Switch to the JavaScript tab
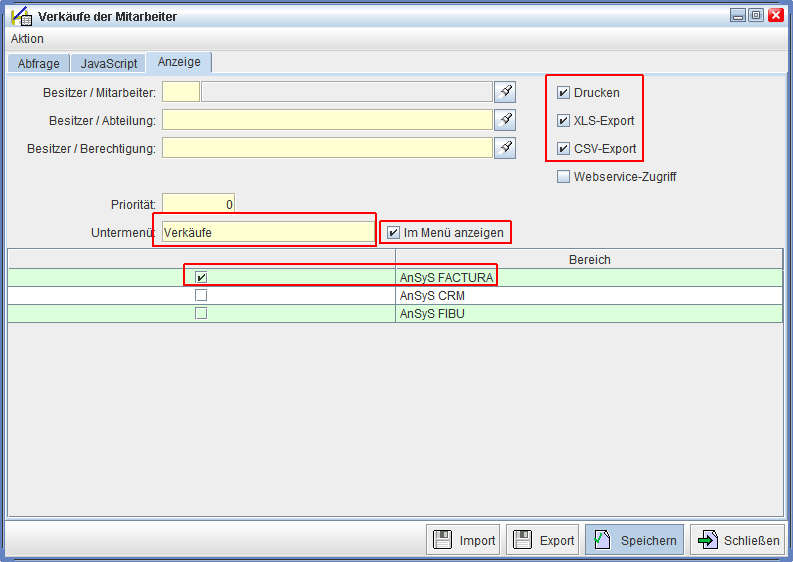Image resolution: width=793 pixels, height=562 pixels. click(x=109, y=63)
